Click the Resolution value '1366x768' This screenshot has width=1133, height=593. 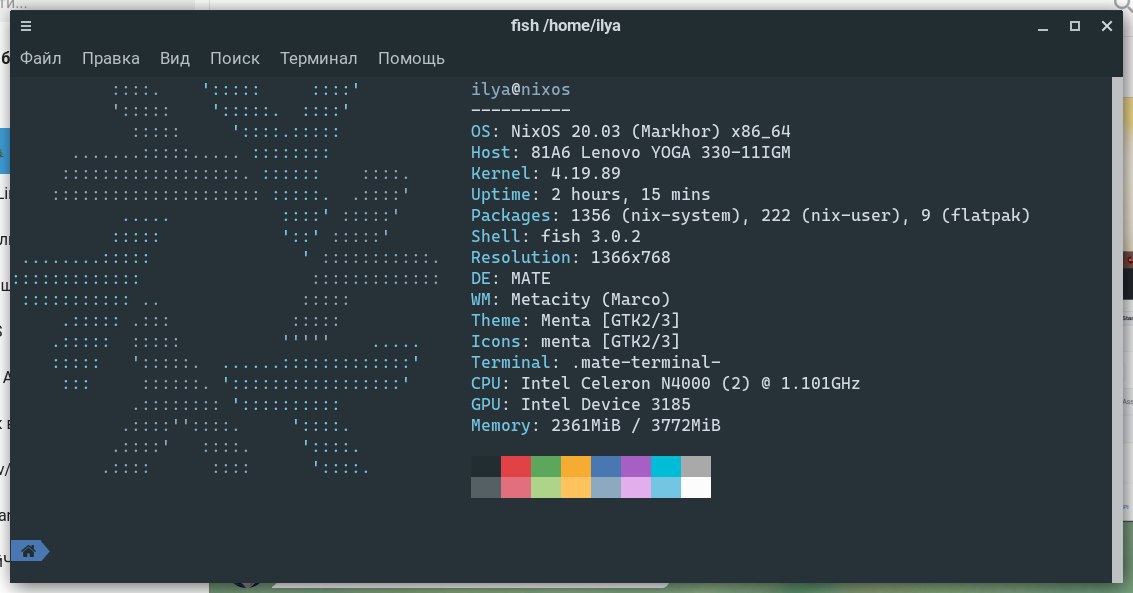coord(631,257)
